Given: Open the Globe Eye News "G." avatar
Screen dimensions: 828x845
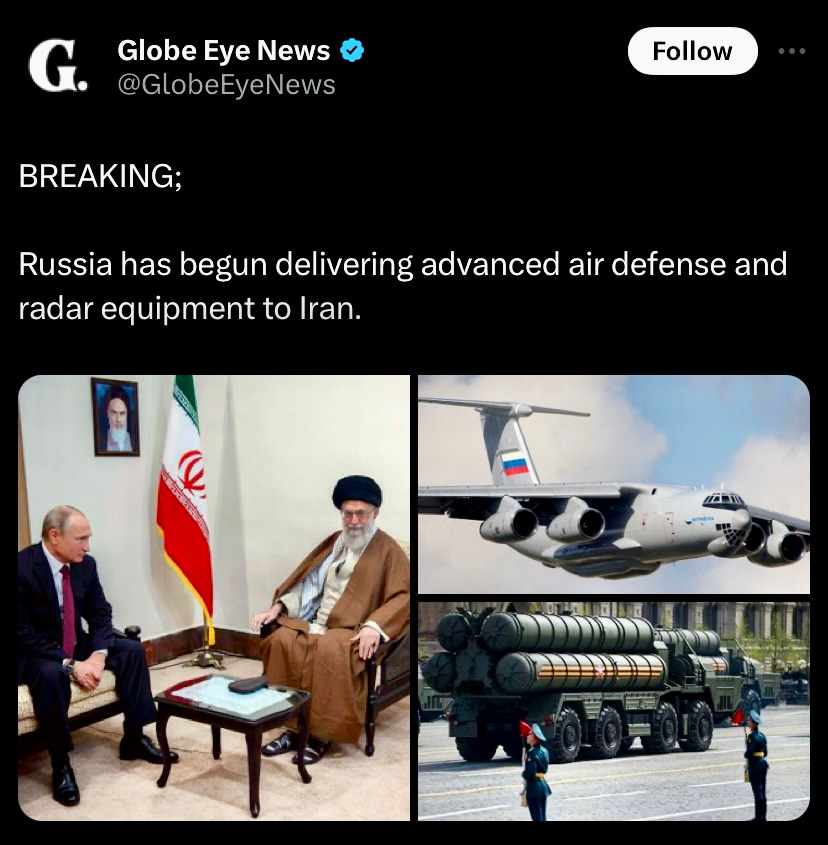Looking at the screenshot, I should [58, 66].
